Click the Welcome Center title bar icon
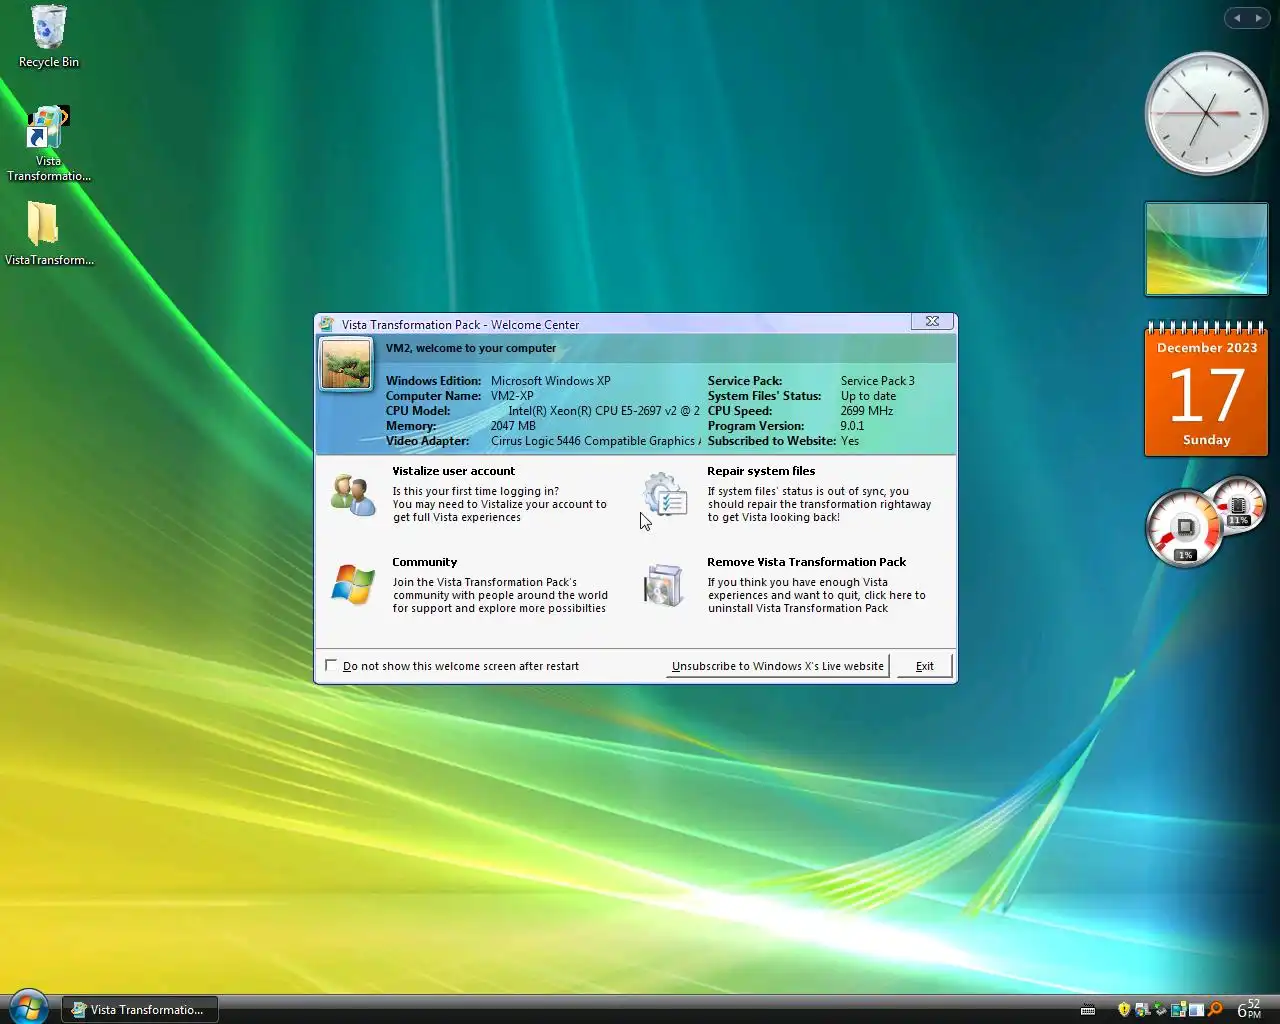 326,324
